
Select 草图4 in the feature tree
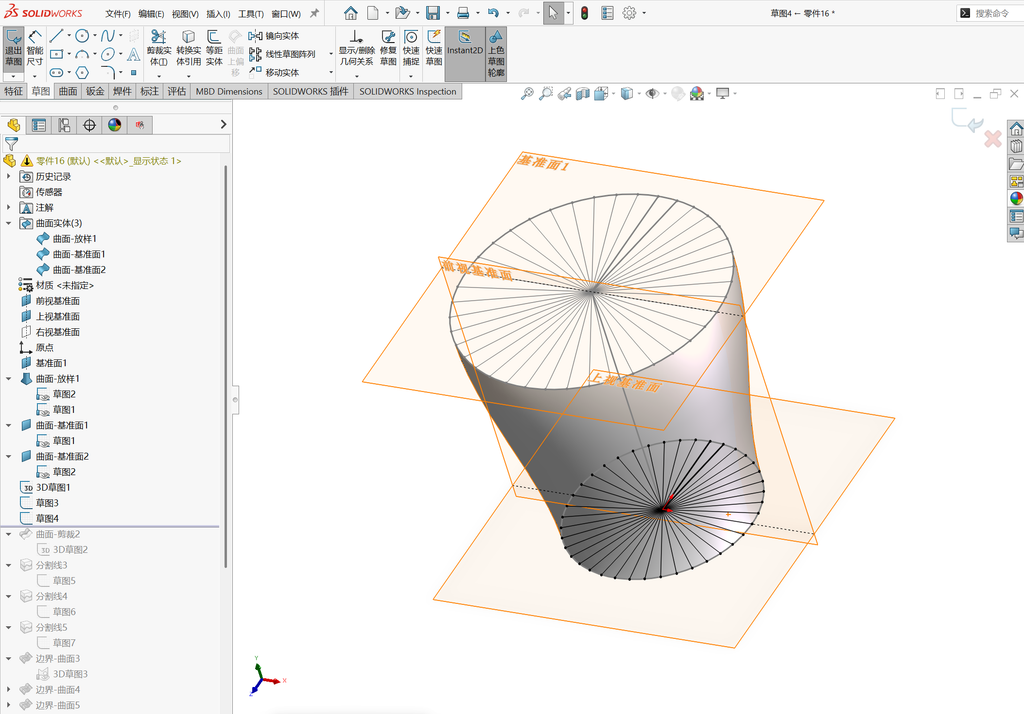47,519
